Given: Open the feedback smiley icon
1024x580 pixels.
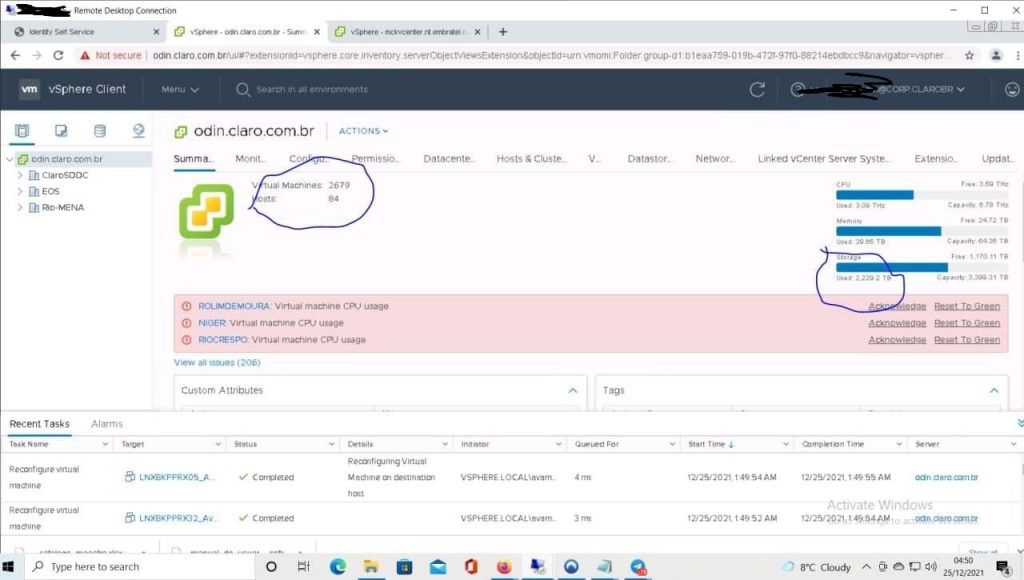Looking at the screenshot, I should (x=1012, y=89).
